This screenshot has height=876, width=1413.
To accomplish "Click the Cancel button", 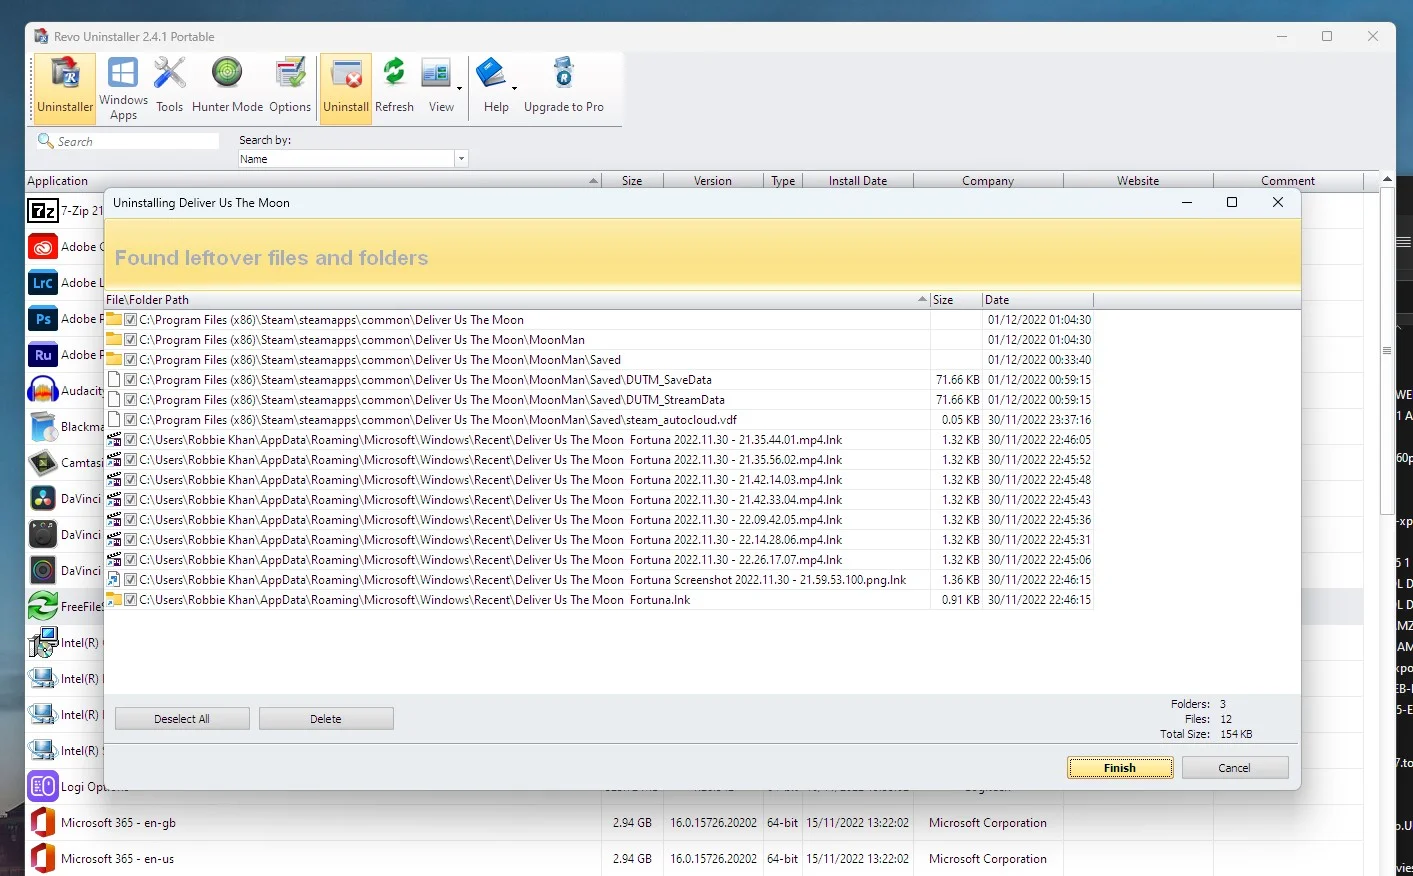I will tap(1235, 768).
